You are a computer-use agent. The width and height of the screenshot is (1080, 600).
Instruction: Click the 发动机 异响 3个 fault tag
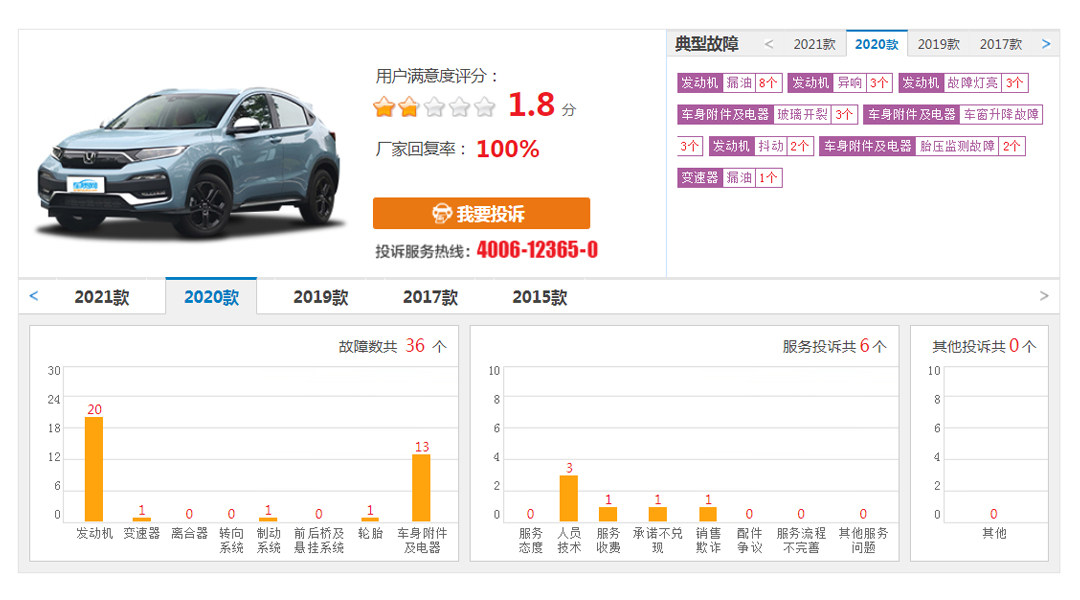pyautogui.click(x=840, y=83)
